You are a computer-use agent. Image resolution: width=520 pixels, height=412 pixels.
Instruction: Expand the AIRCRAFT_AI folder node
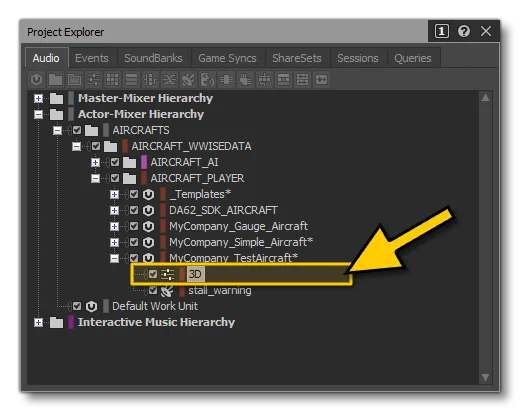tap(95, 162)
